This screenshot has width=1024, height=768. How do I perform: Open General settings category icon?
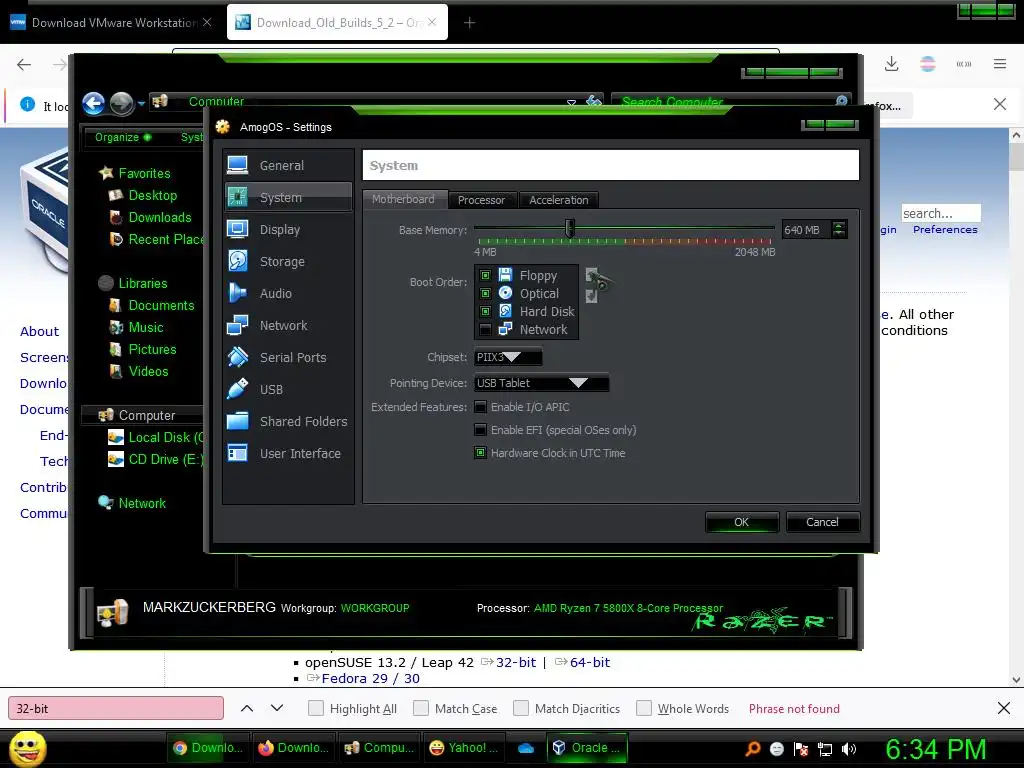coord(237,165)
